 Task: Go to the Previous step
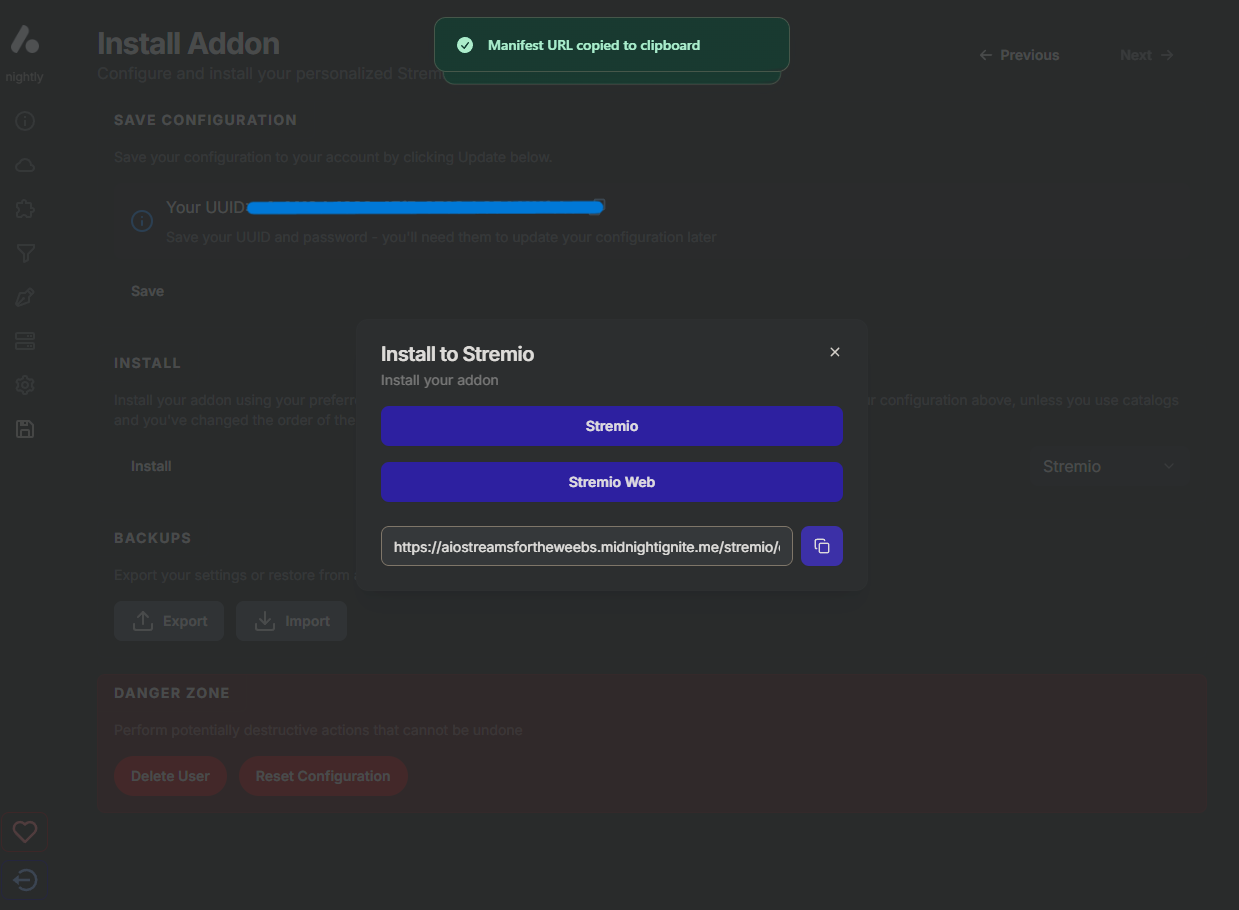point(1019,55)
